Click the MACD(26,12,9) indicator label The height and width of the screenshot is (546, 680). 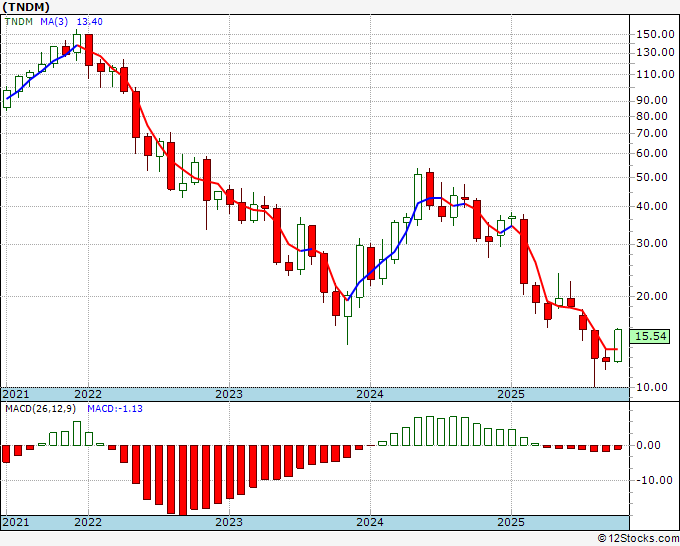pos(40,409)
